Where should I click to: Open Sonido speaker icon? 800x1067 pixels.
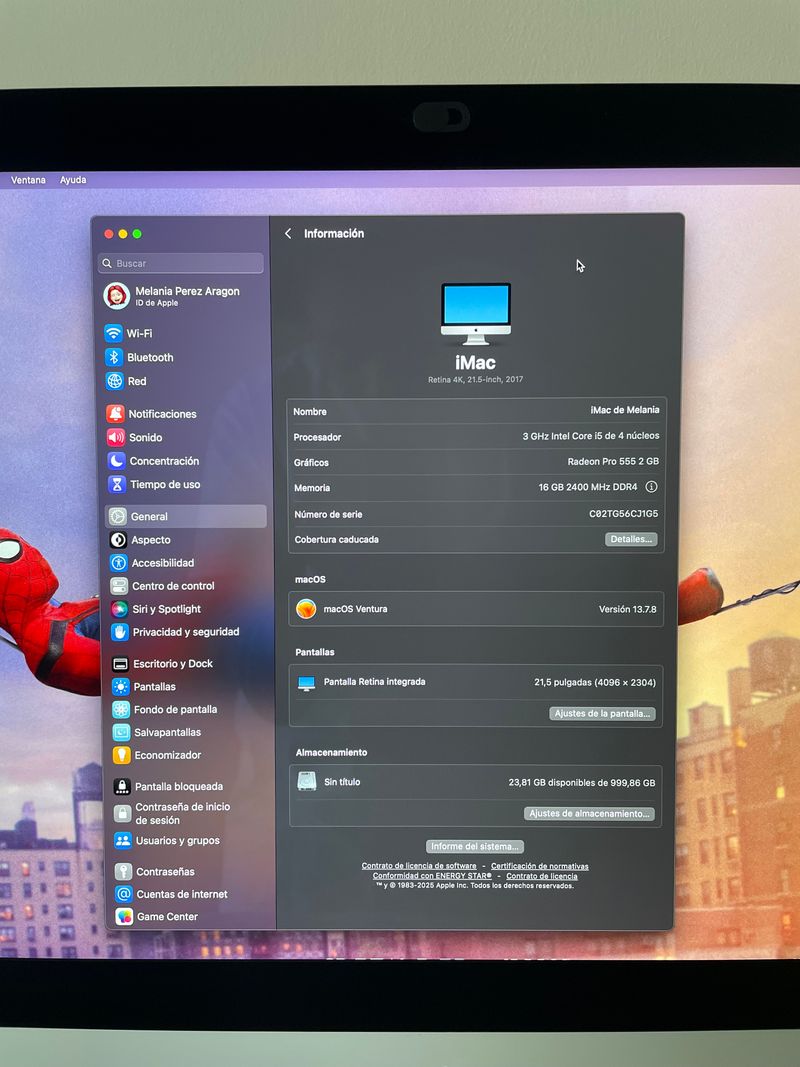click(x=116, y=437)
